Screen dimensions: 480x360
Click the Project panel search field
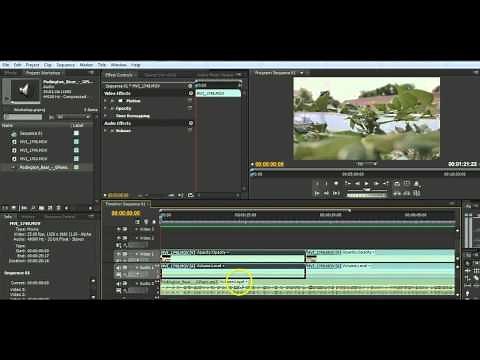point(23,117)
